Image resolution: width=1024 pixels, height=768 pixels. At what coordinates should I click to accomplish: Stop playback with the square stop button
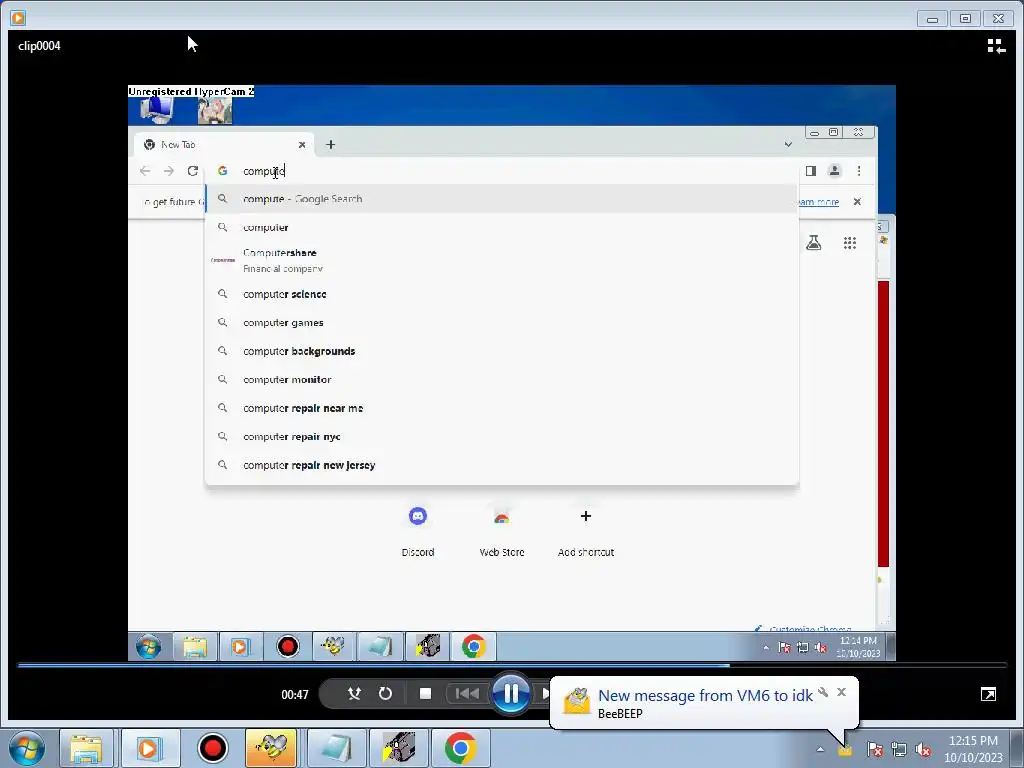click(x=425, y=694)
